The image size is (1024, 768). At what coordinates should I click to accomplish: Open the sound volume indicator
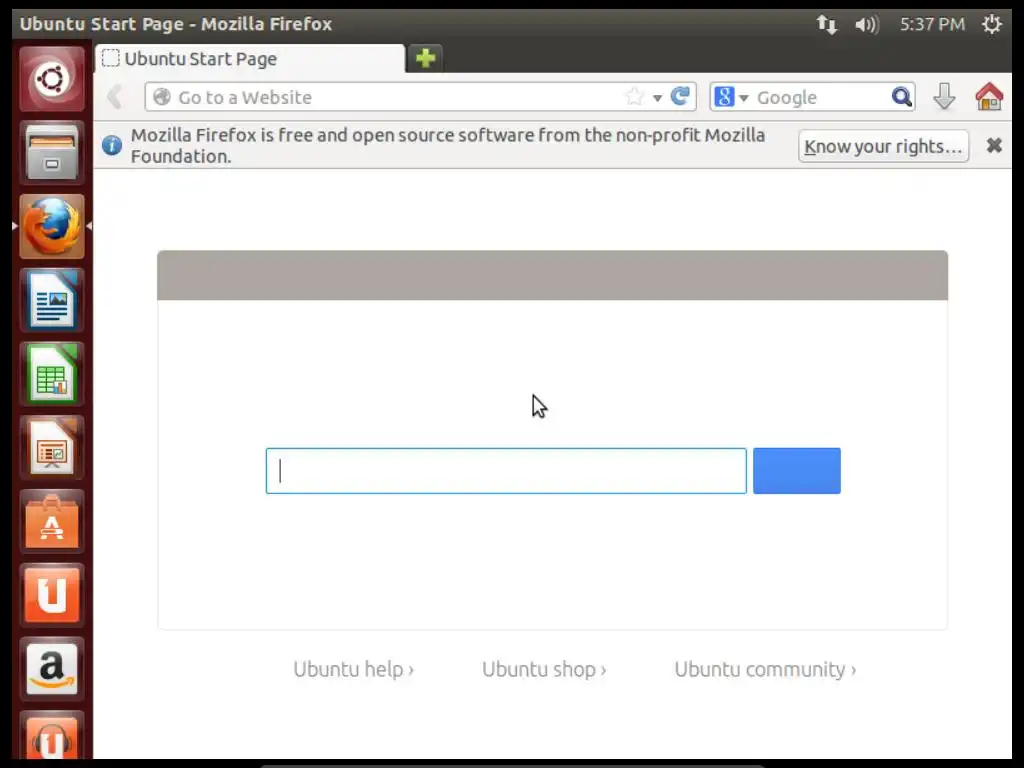pos(867,25)
